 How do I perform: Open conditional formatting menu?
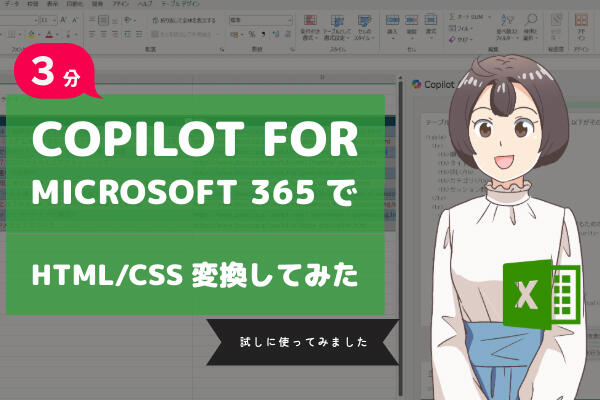tap(310, 28)
